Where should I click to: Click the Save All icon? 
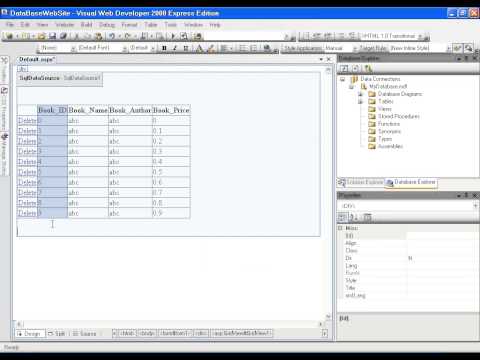(x=63, y=36)
